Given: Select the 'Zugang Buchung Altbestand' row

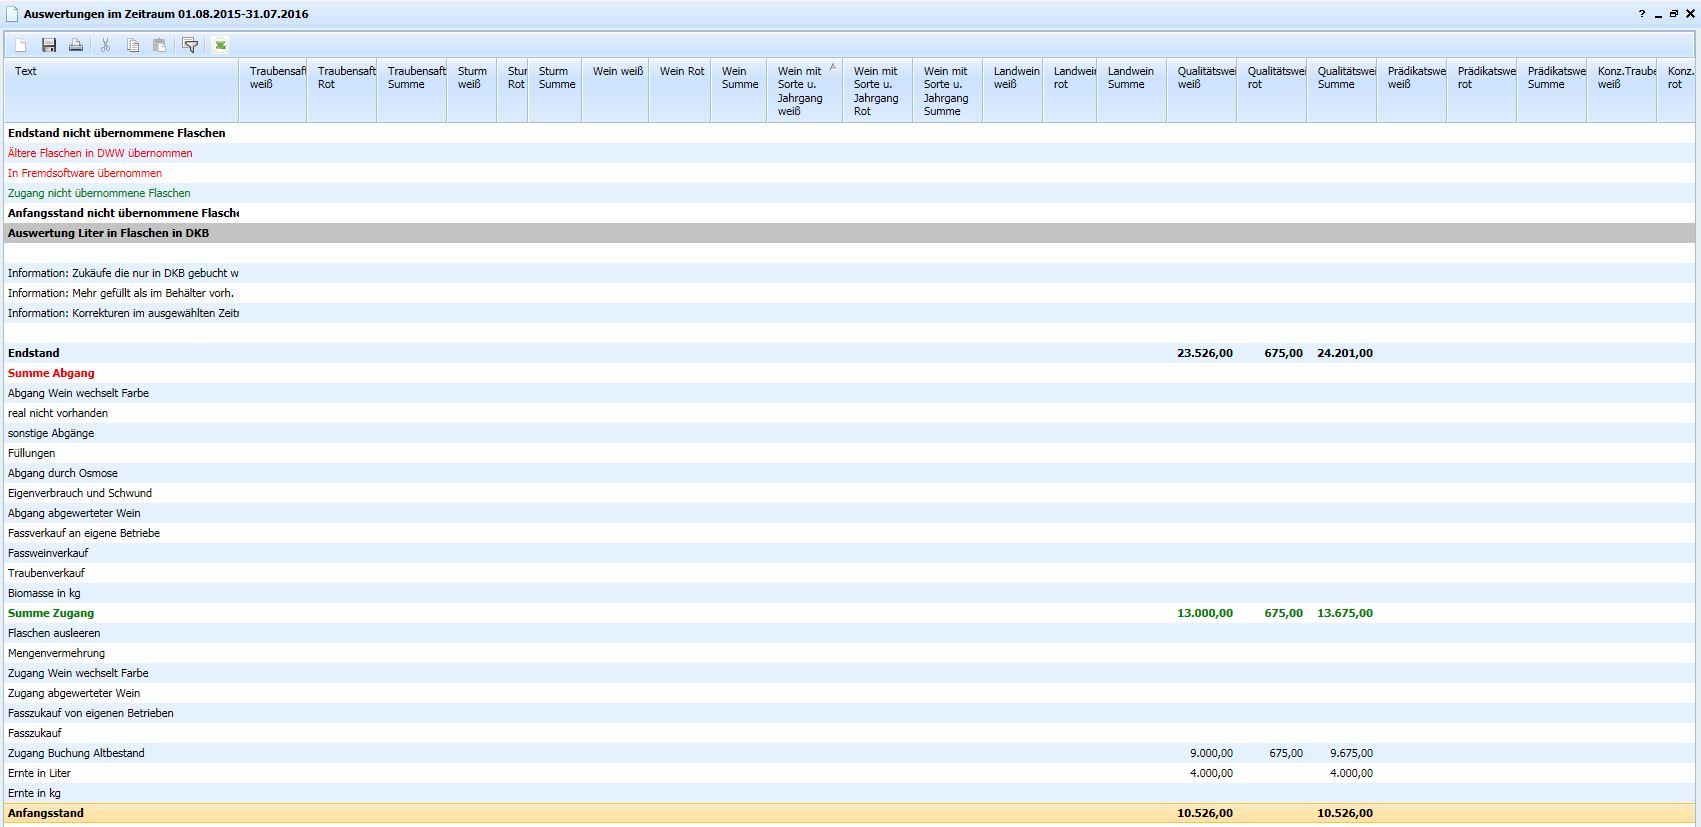Looking at the screenshot, I should 77,753.
